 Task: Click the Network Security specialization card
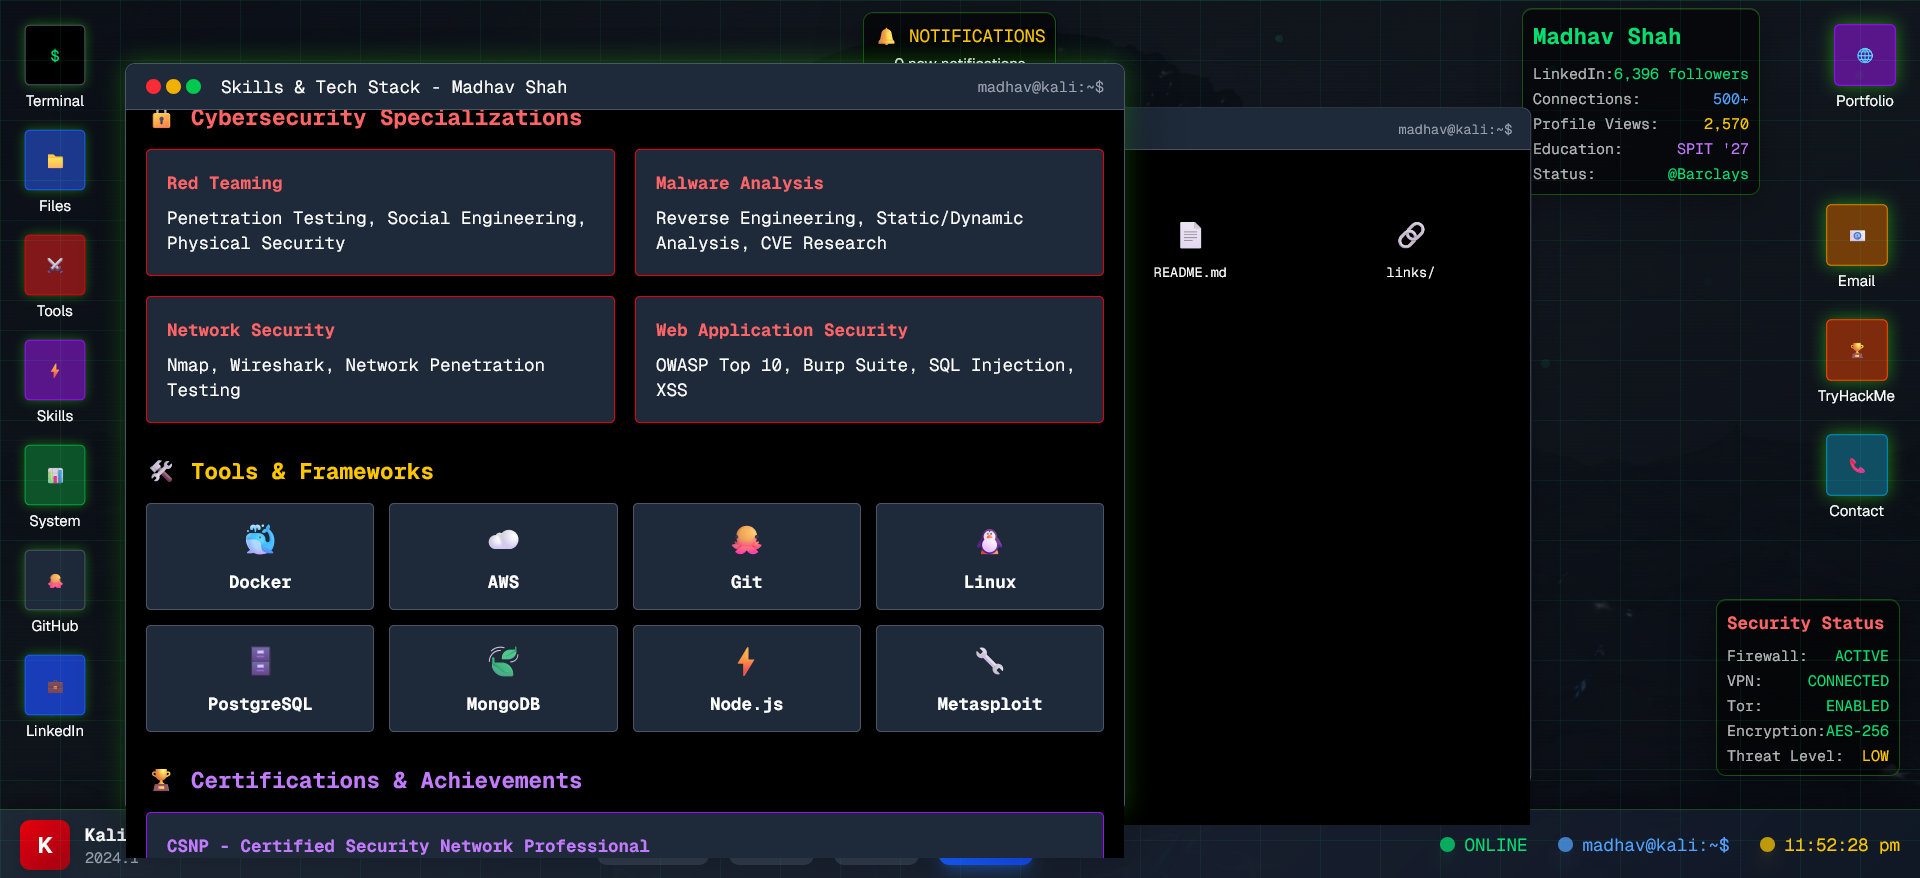pyautogui.click(x=380, y=360)
